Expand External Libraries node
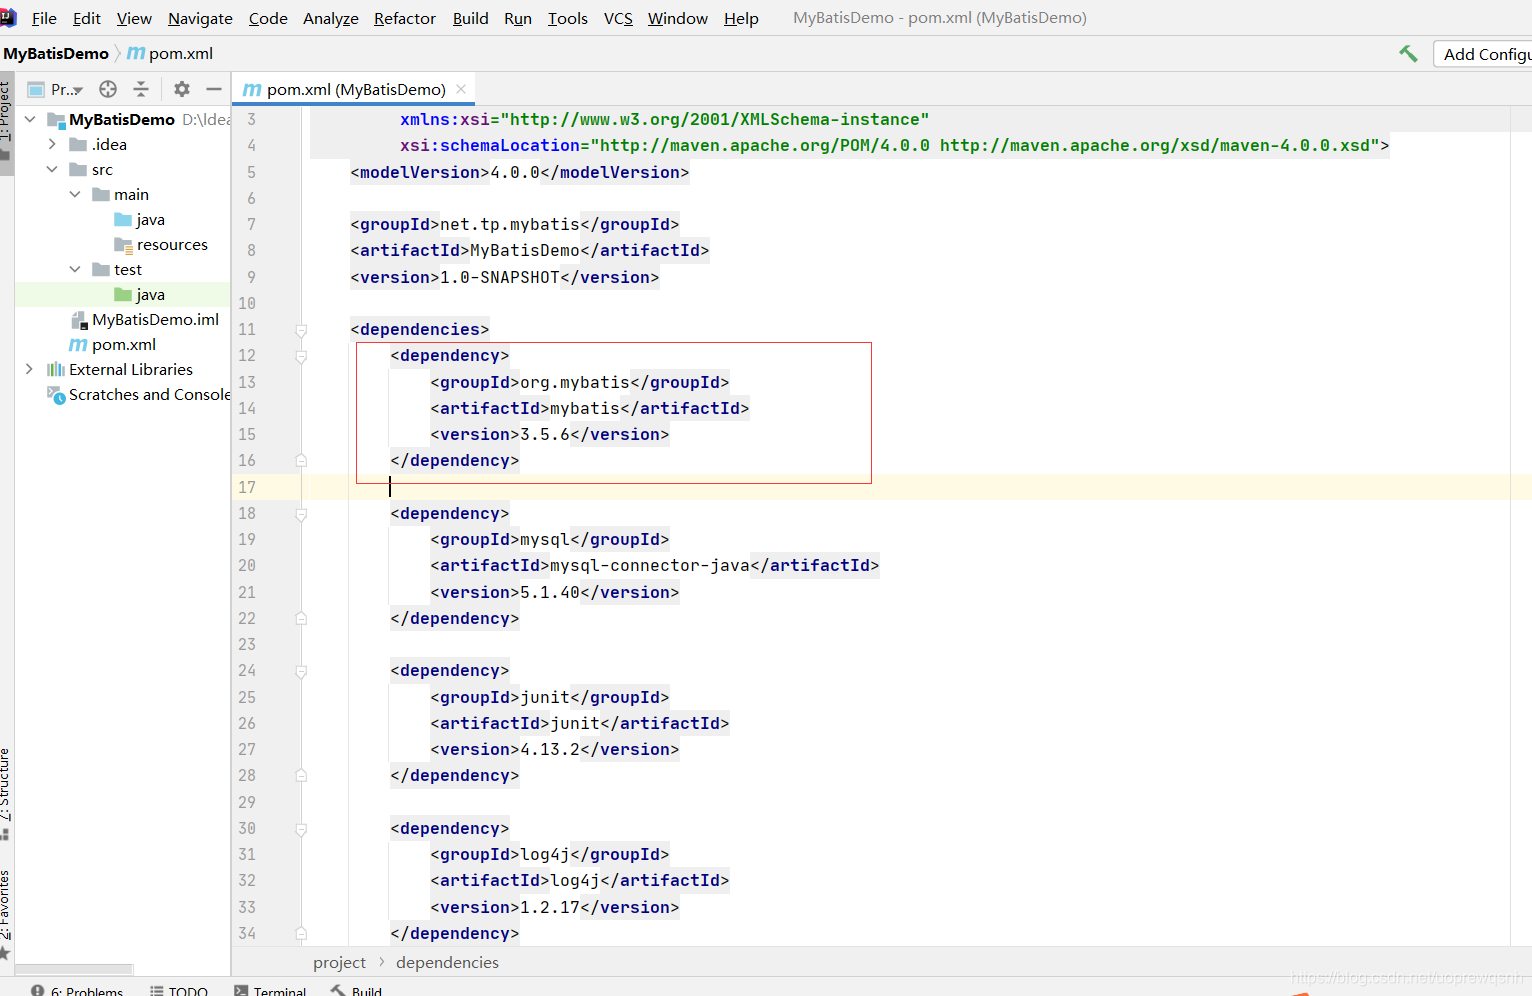1532x996 pixels. [29, 369]
